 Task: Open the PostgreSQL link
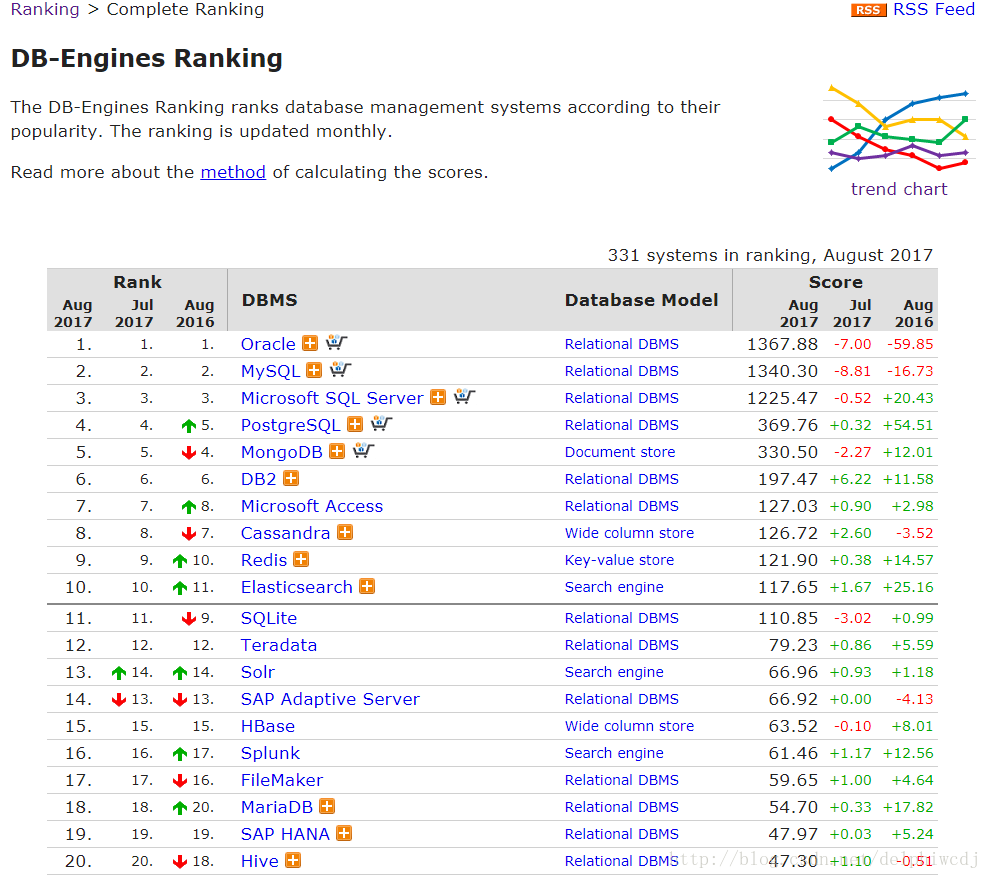point(291,425)
